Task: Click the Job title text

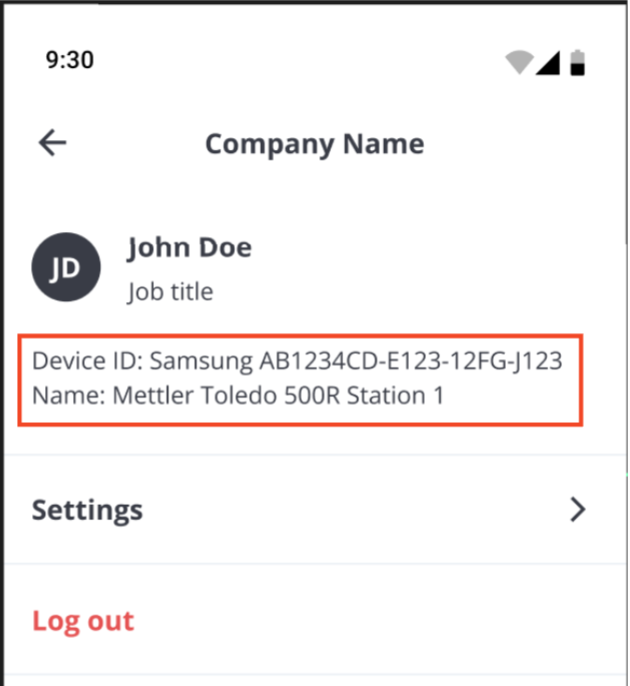Action: 170,292
